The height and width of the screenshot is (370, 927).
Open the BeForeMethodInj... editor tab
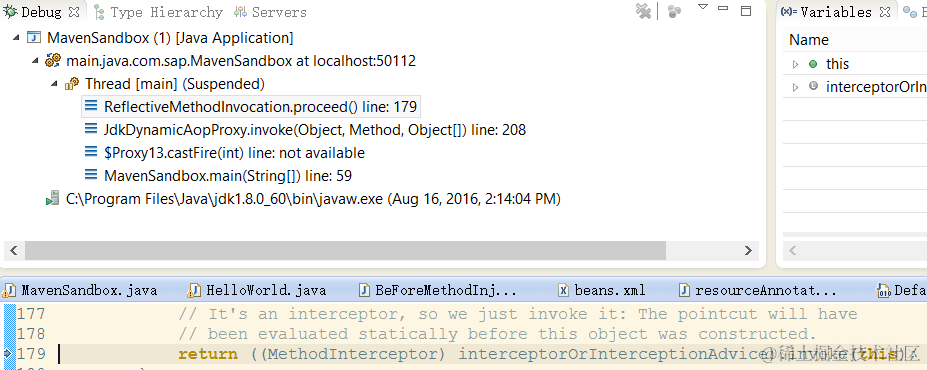coord(446,291)
